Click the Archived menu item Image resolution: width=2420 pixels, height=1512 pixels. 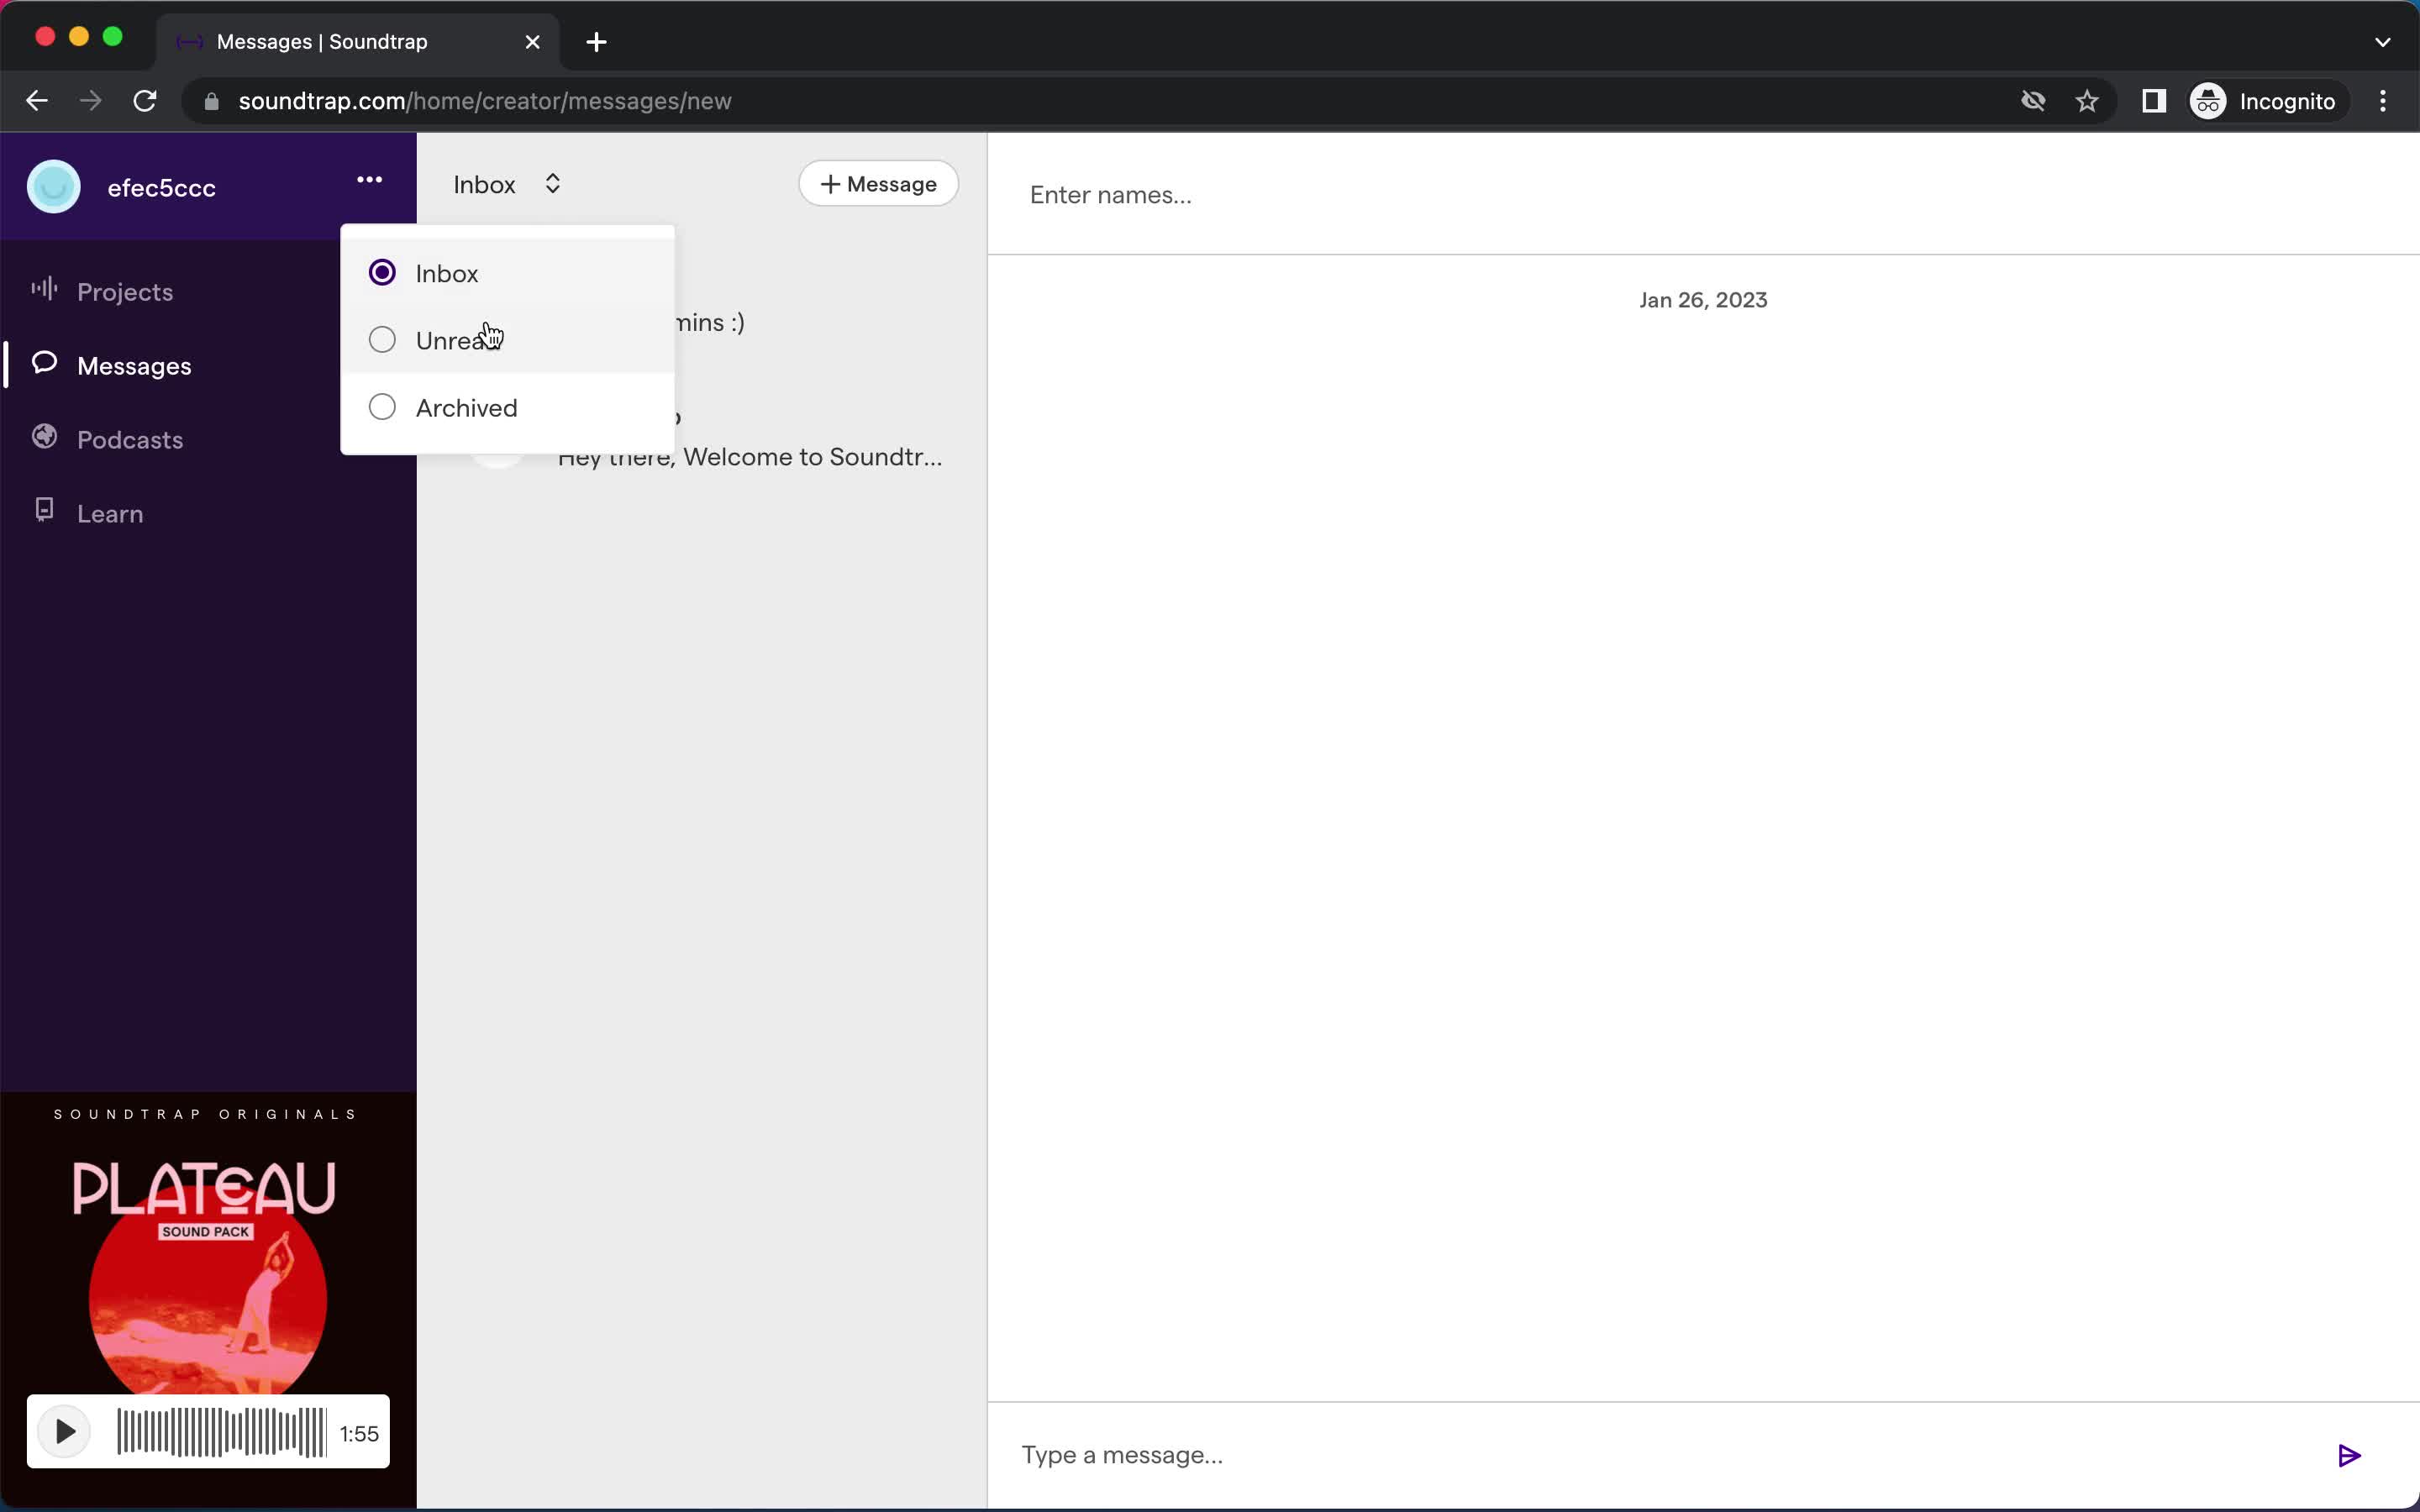[x=466, y=407]
